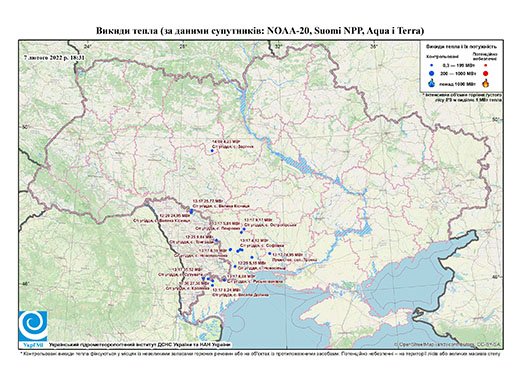This screenshot has height=368, width=520.
Task: Click the 7 лютого 2022 timestamp
Action: (54, 57)
